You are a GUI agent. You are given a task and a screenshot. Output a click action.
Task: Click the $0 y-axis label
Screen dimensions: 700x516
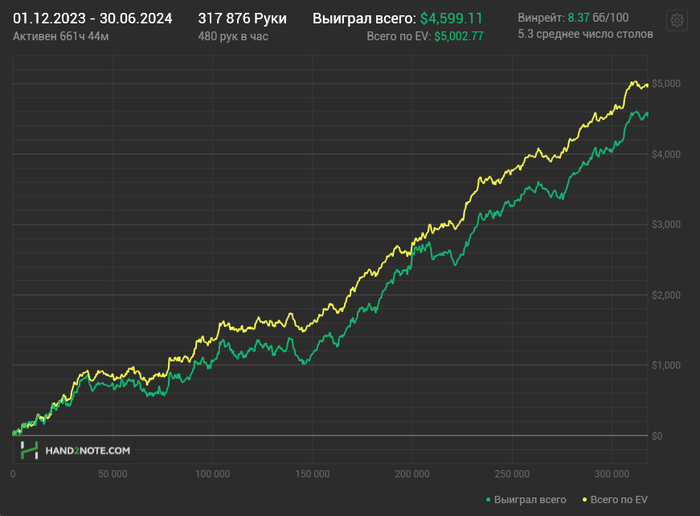click(657, 436)
